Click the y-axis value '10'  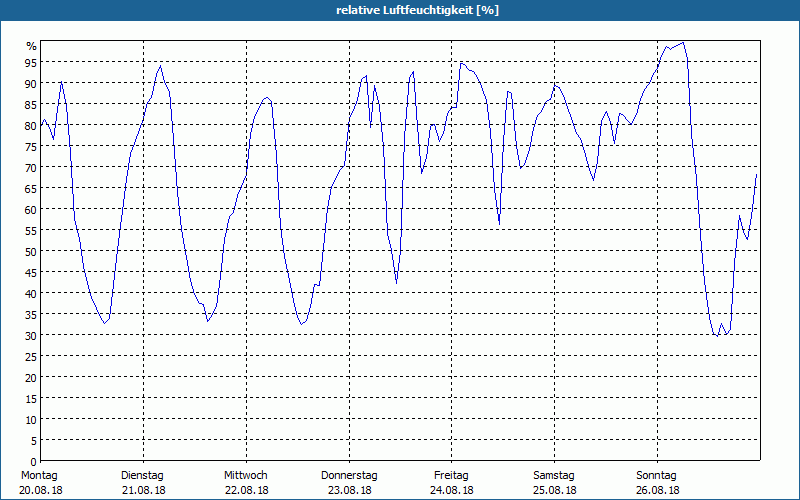click(31, 420)
